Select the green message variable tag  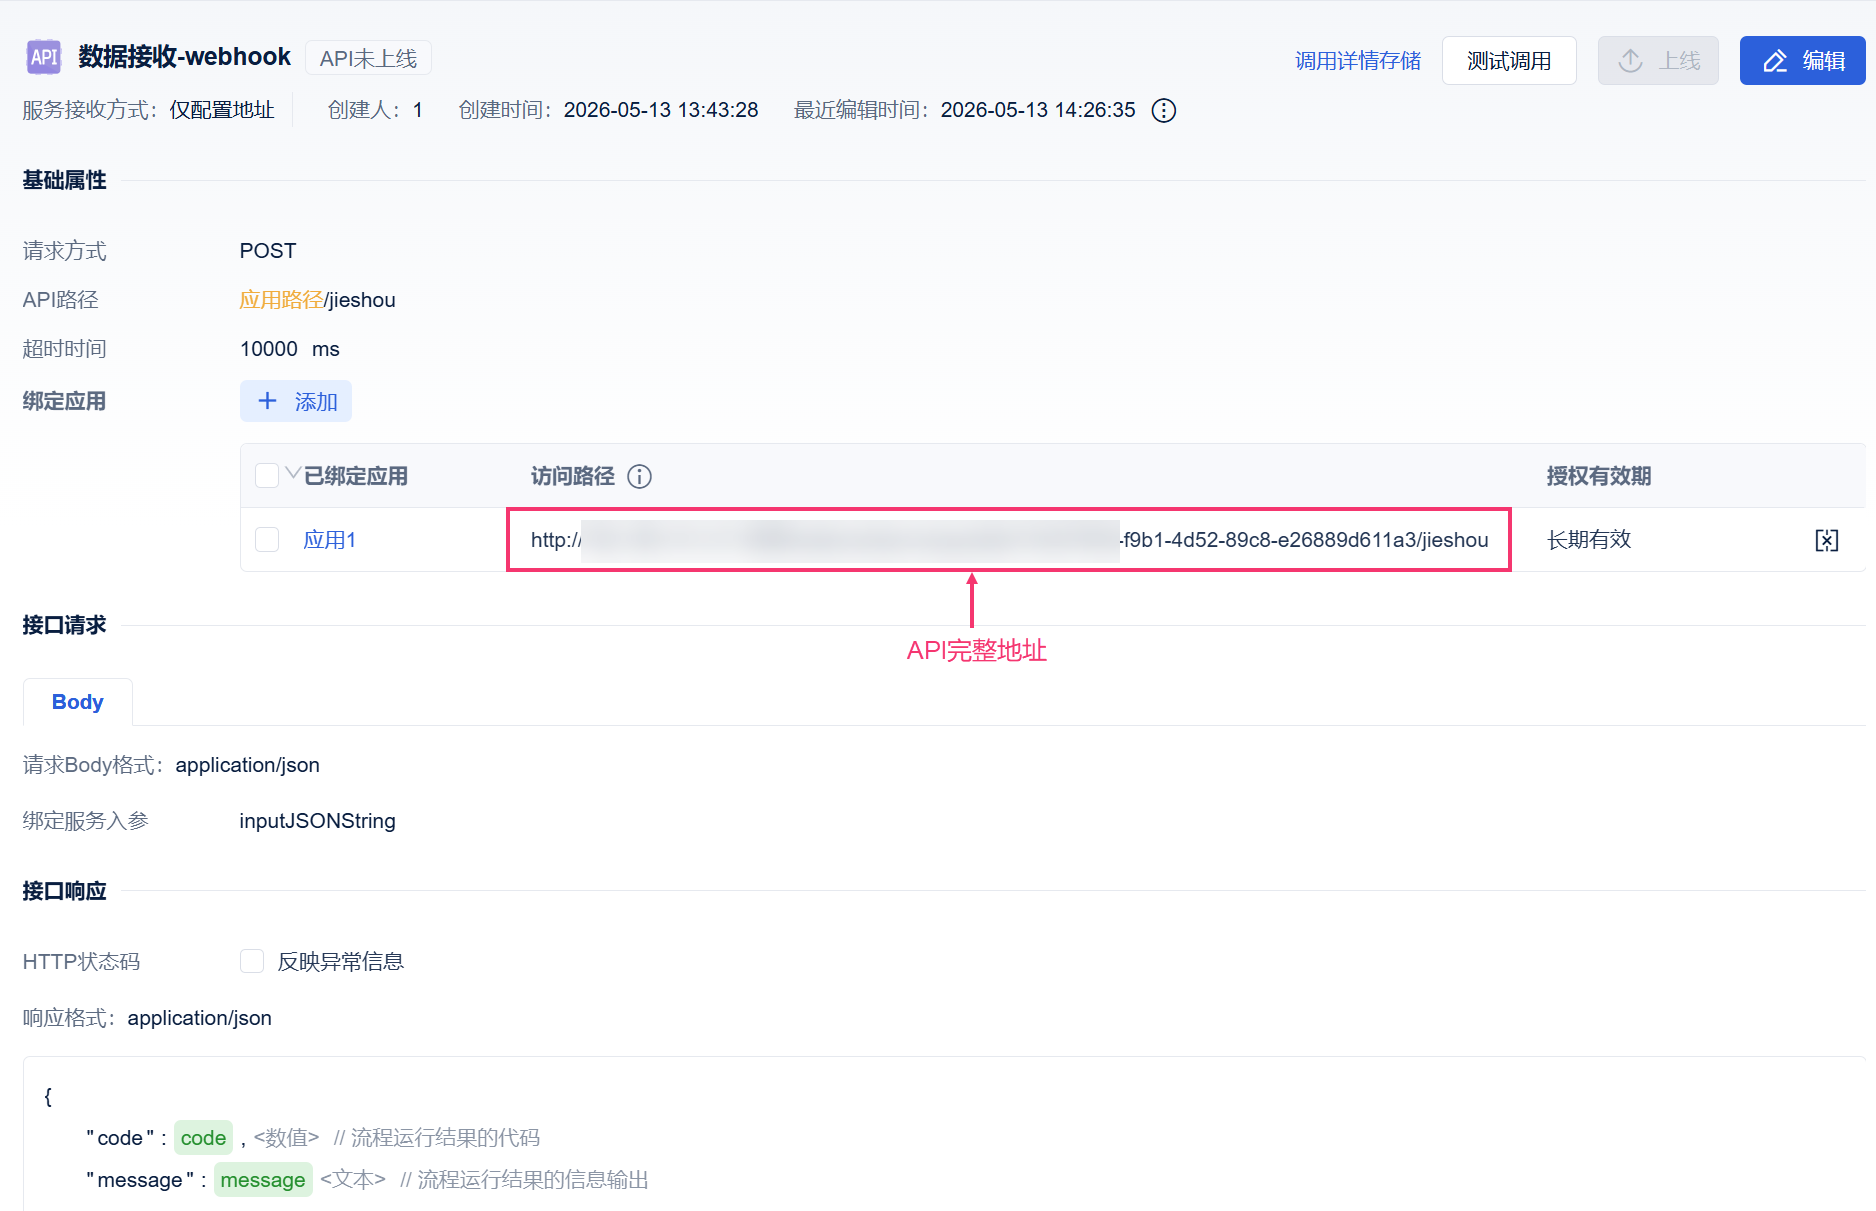pos(263,1180)
